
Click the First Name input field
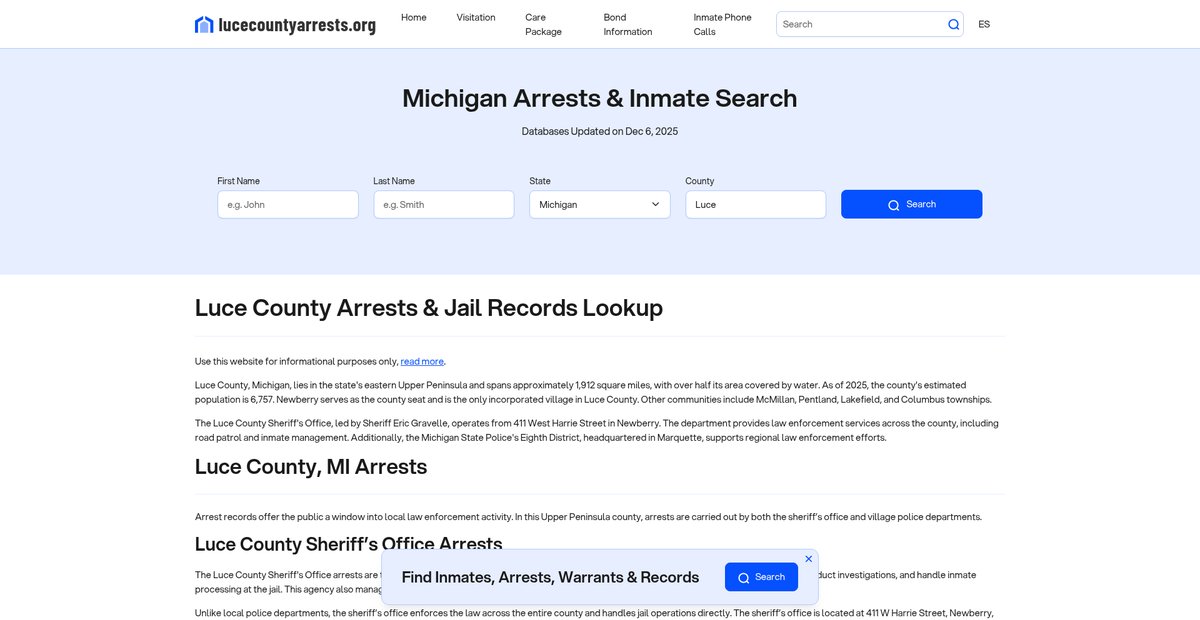(x=288, y=204)
